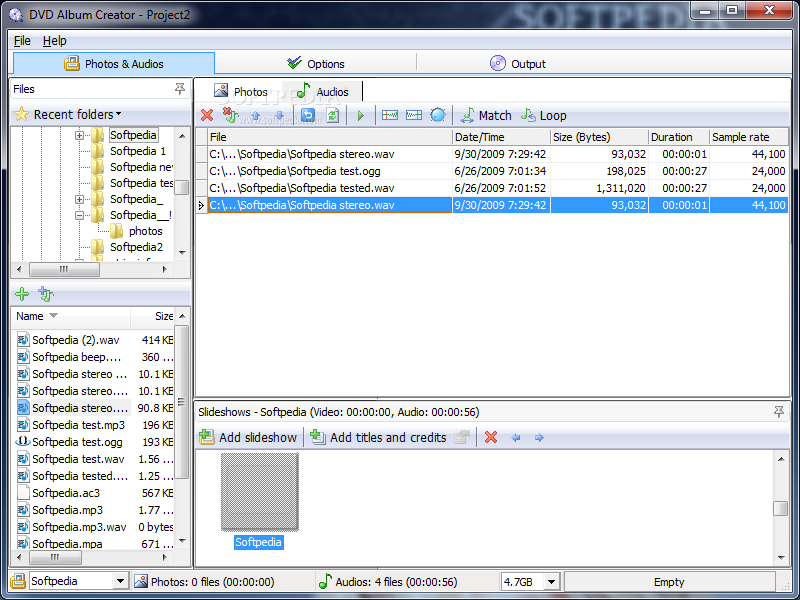Delete slideshow with the red X icon

click(491, 437)
